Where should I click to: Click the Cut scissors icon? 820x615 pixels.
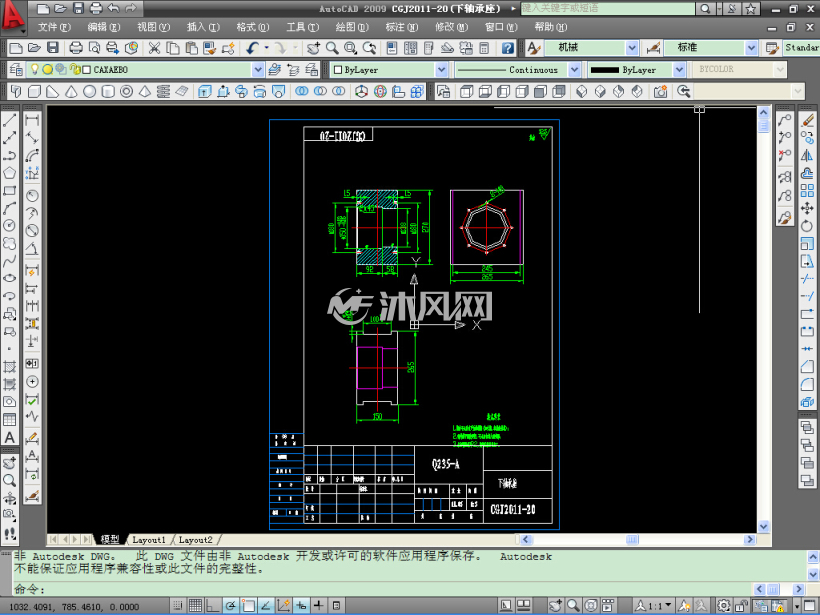154,48
